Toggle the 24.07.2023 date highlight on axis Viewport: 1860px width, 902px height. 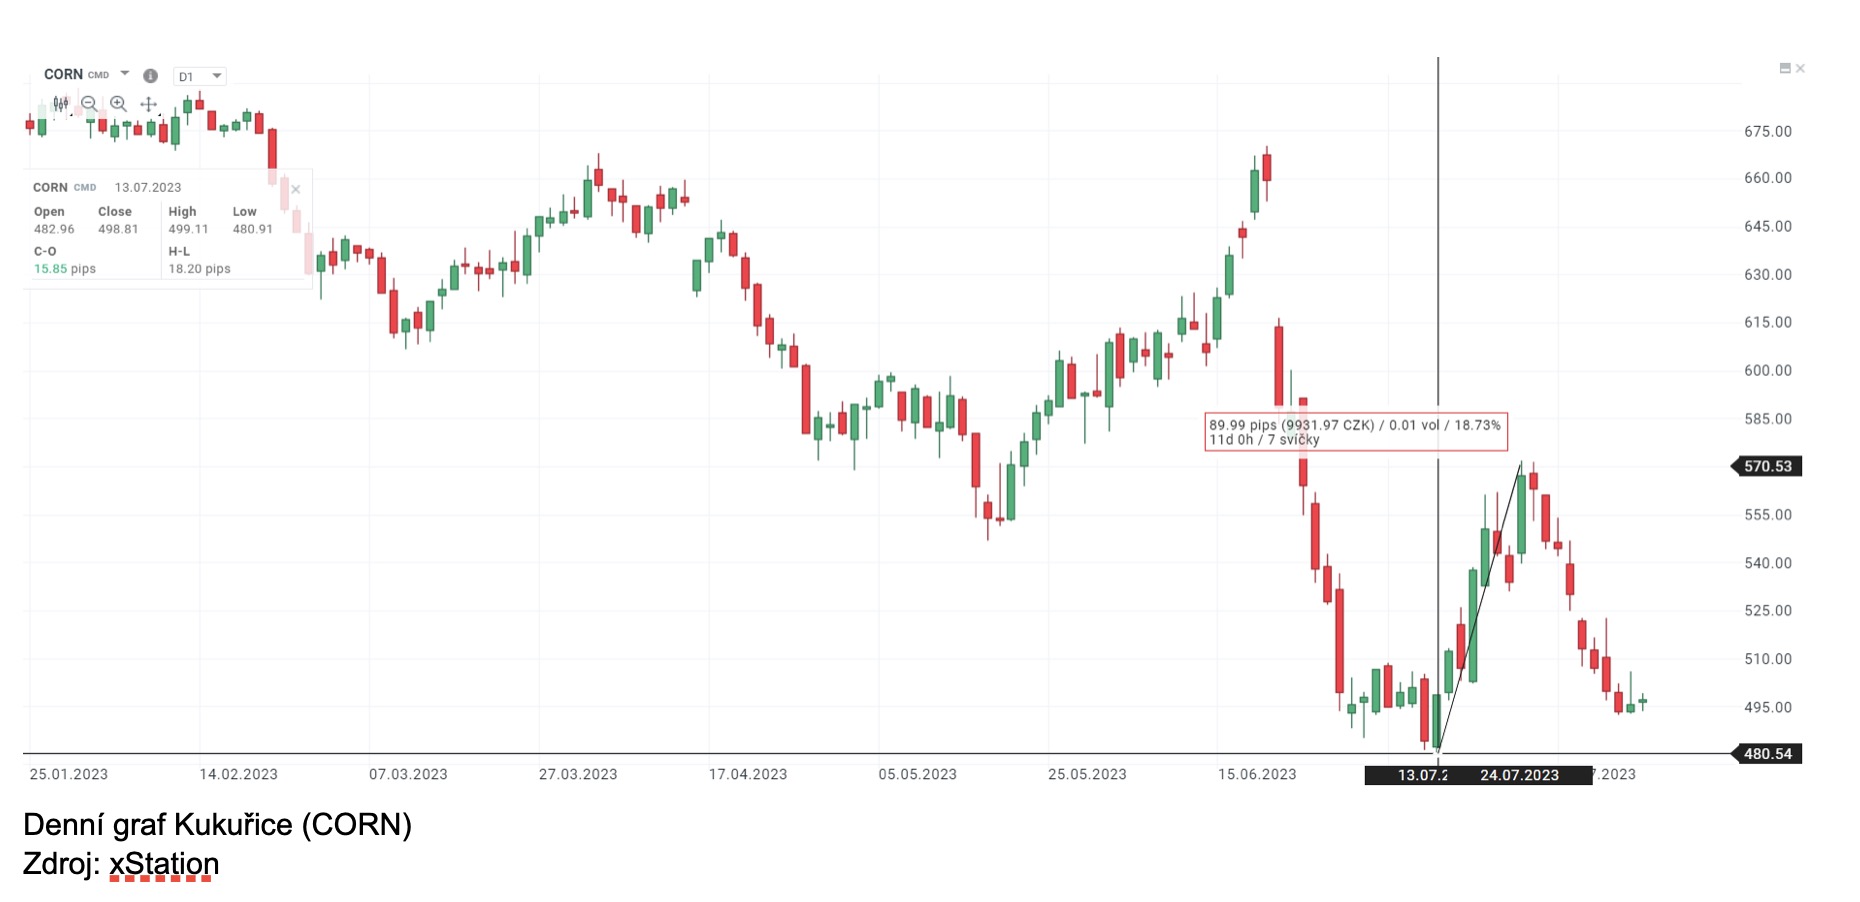[x=1518, y=774]
